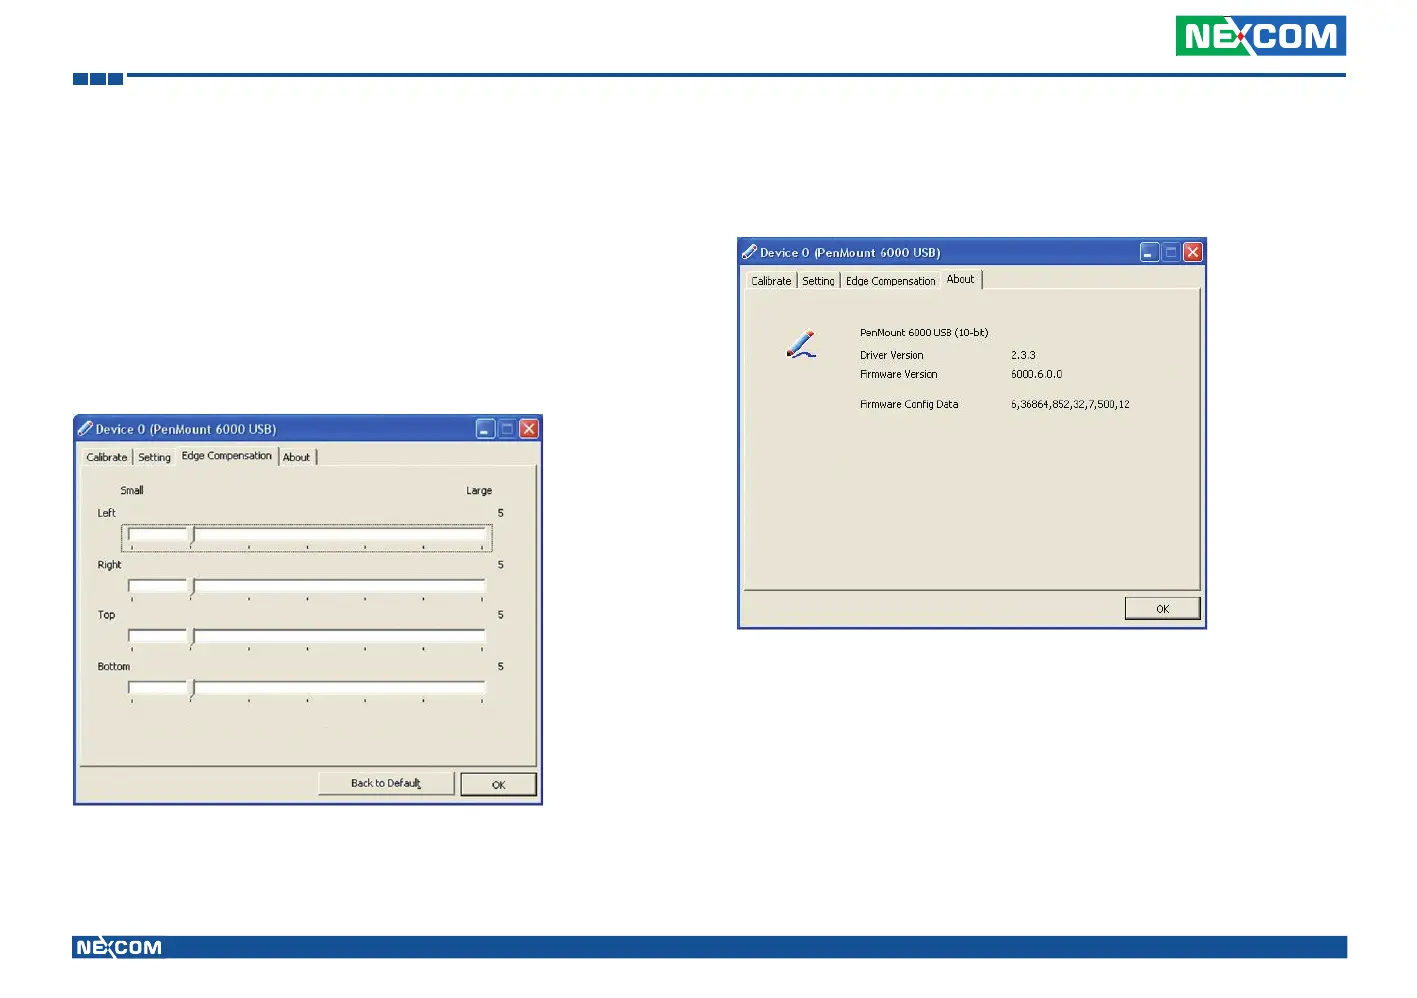Image resolution: width=1417 pixels, height=998 pixels.
Task: Click the driver version value 2.3.3
Action: 1023,355
